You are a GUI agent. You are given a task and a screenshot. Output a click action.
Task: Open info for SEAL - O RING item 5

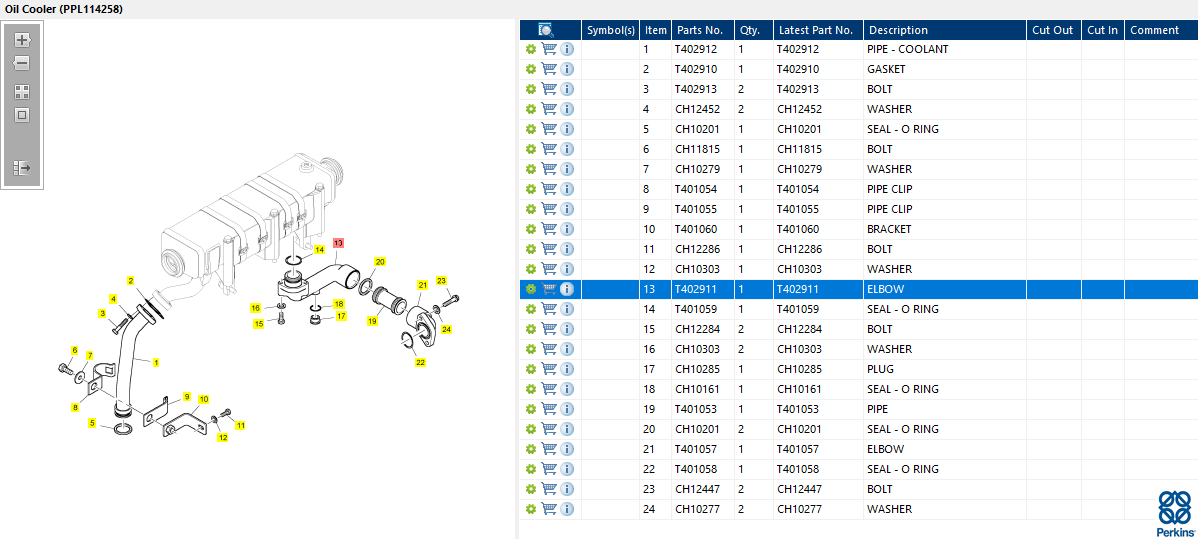point(567,128)
